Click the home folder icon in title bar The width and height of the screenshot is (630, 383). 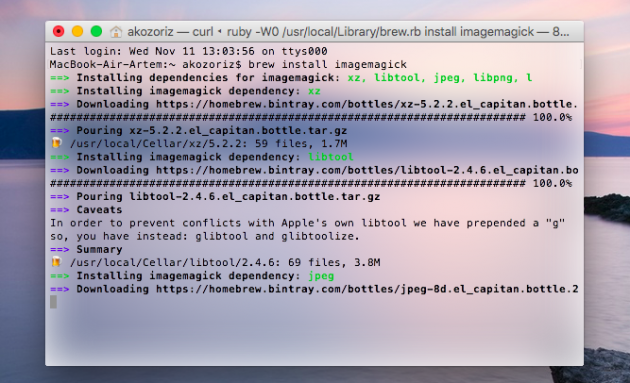pyautogui.click(x=116, y=32)
